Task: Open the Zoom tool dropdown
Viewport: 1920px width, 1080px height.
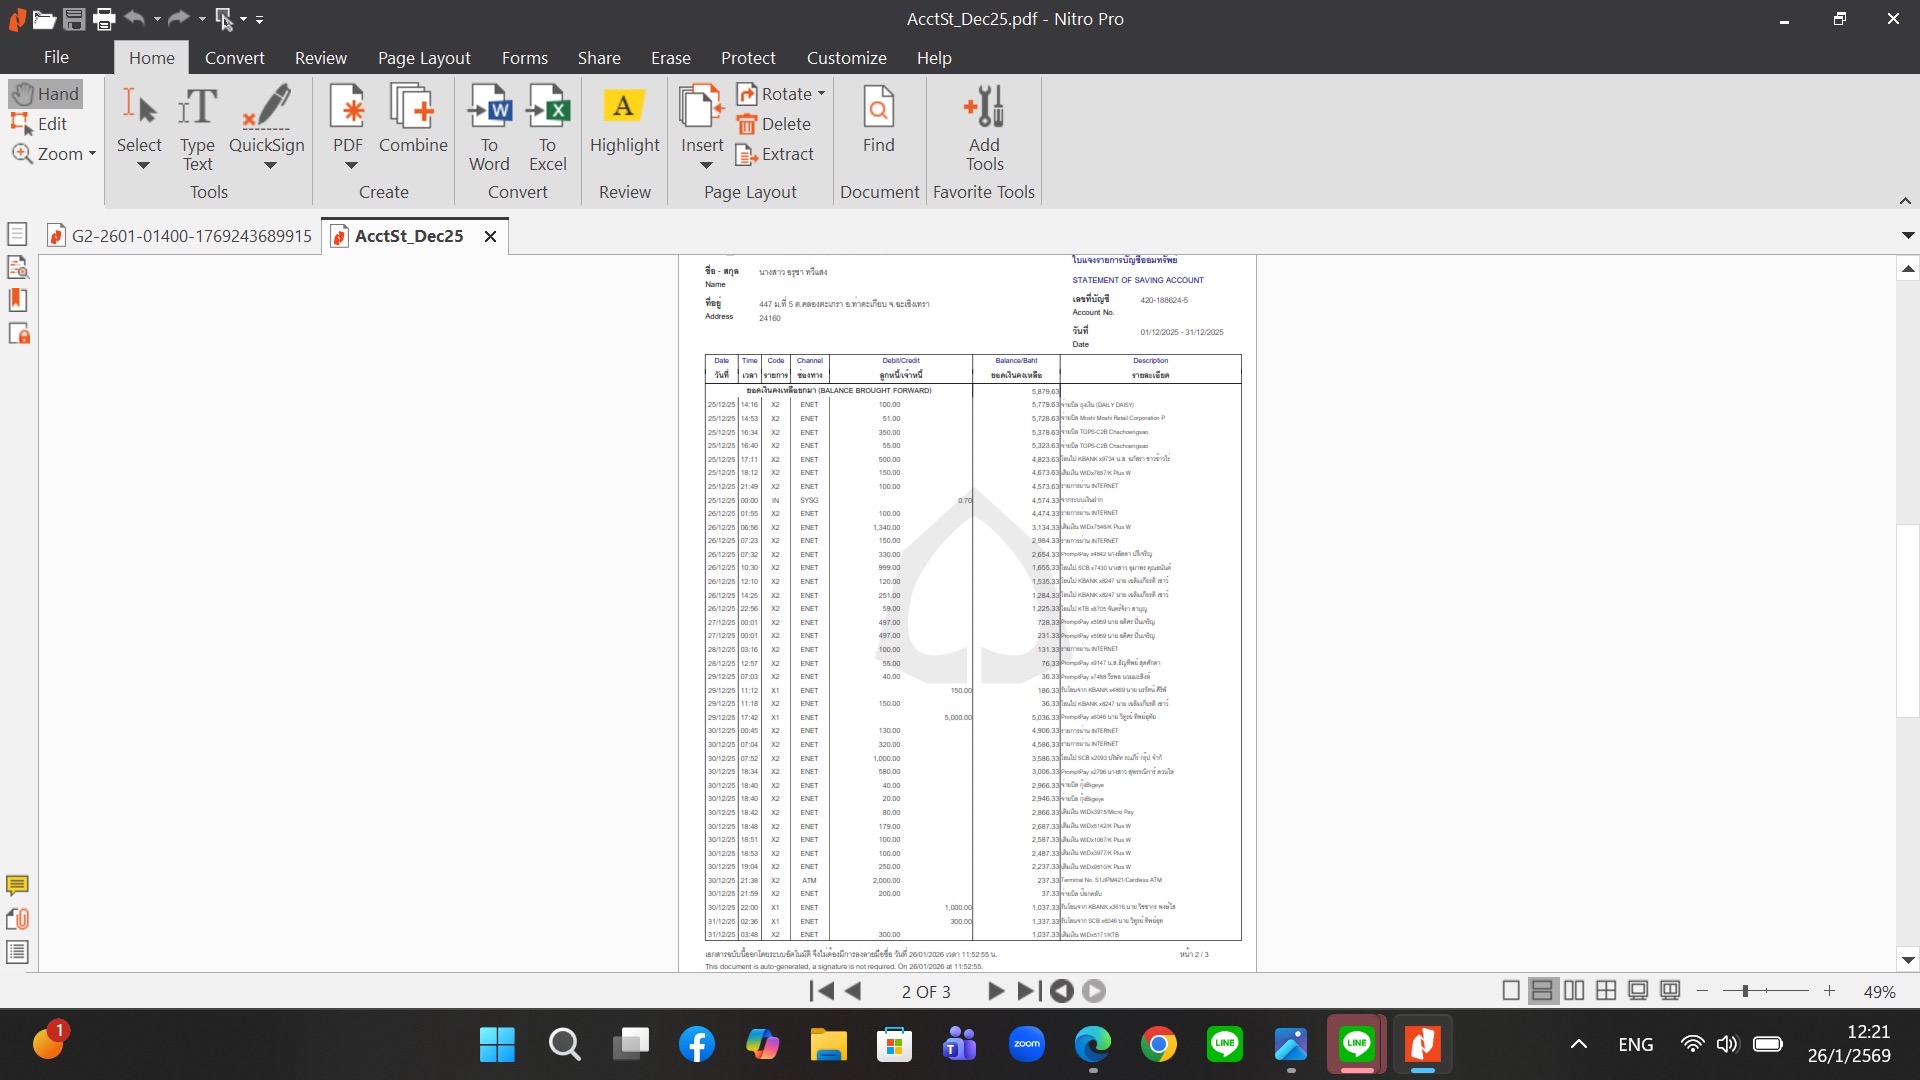Action: click(92, 154)
